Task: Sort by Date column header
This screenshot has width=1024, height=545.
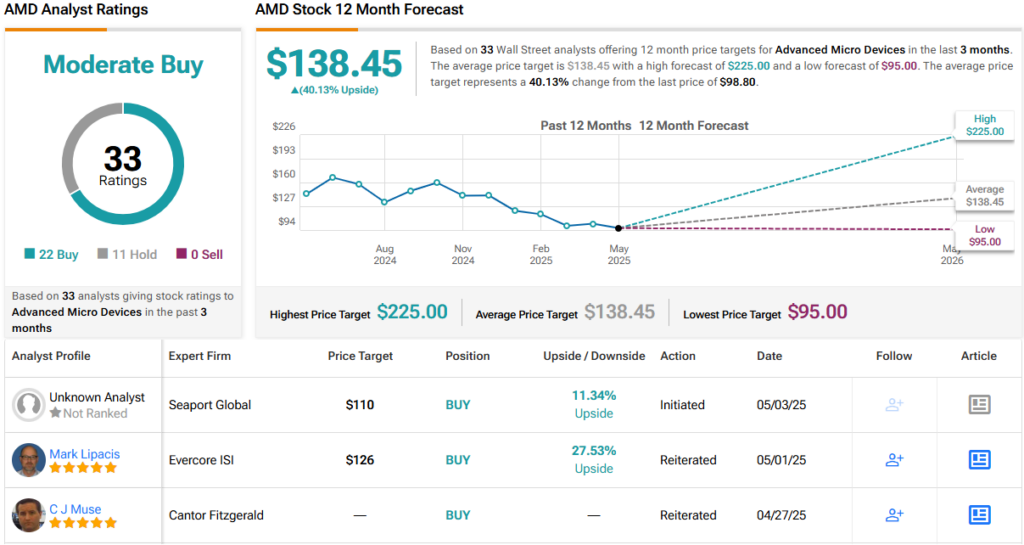Action: pos(769,356)
